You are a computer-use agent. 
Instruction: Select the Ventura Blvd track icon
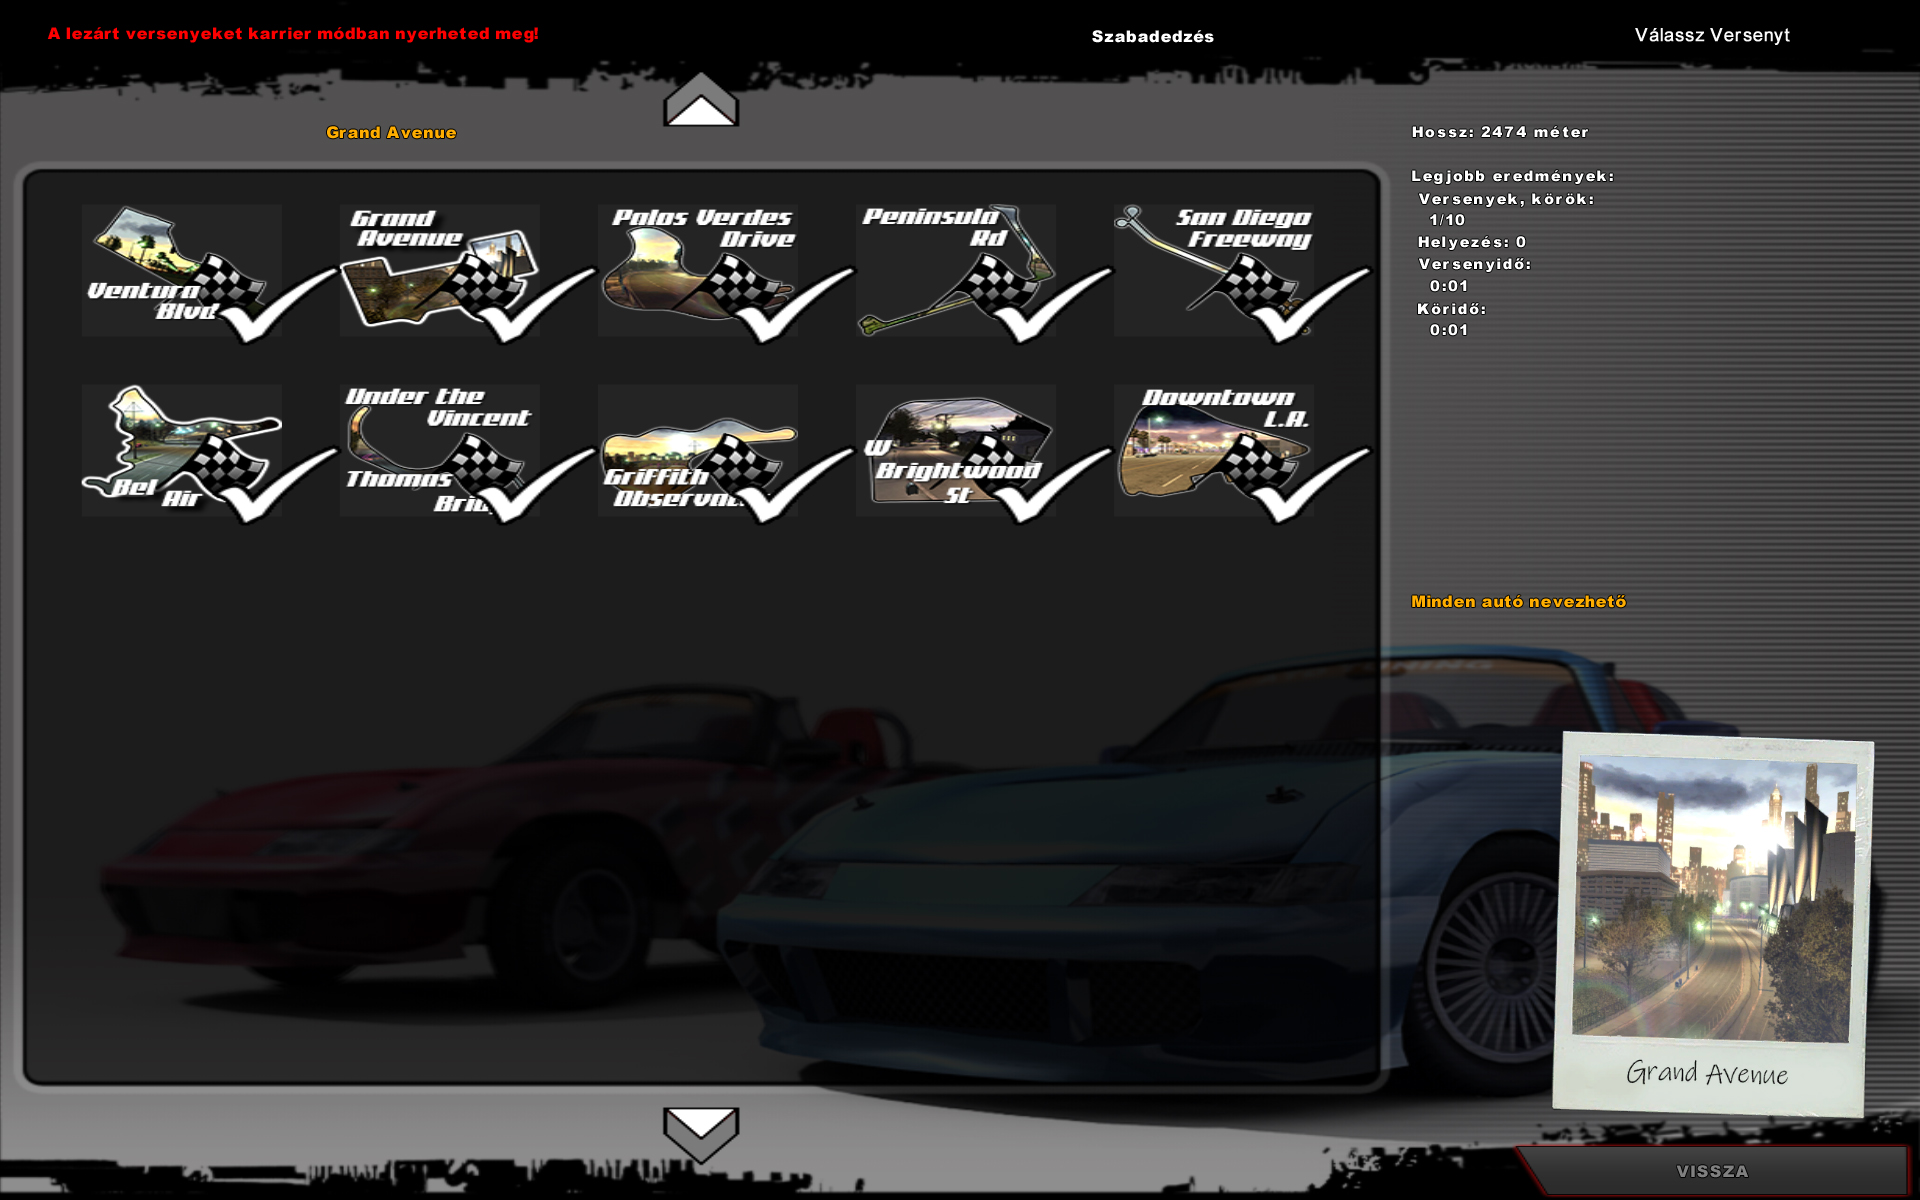click(181, 270)
